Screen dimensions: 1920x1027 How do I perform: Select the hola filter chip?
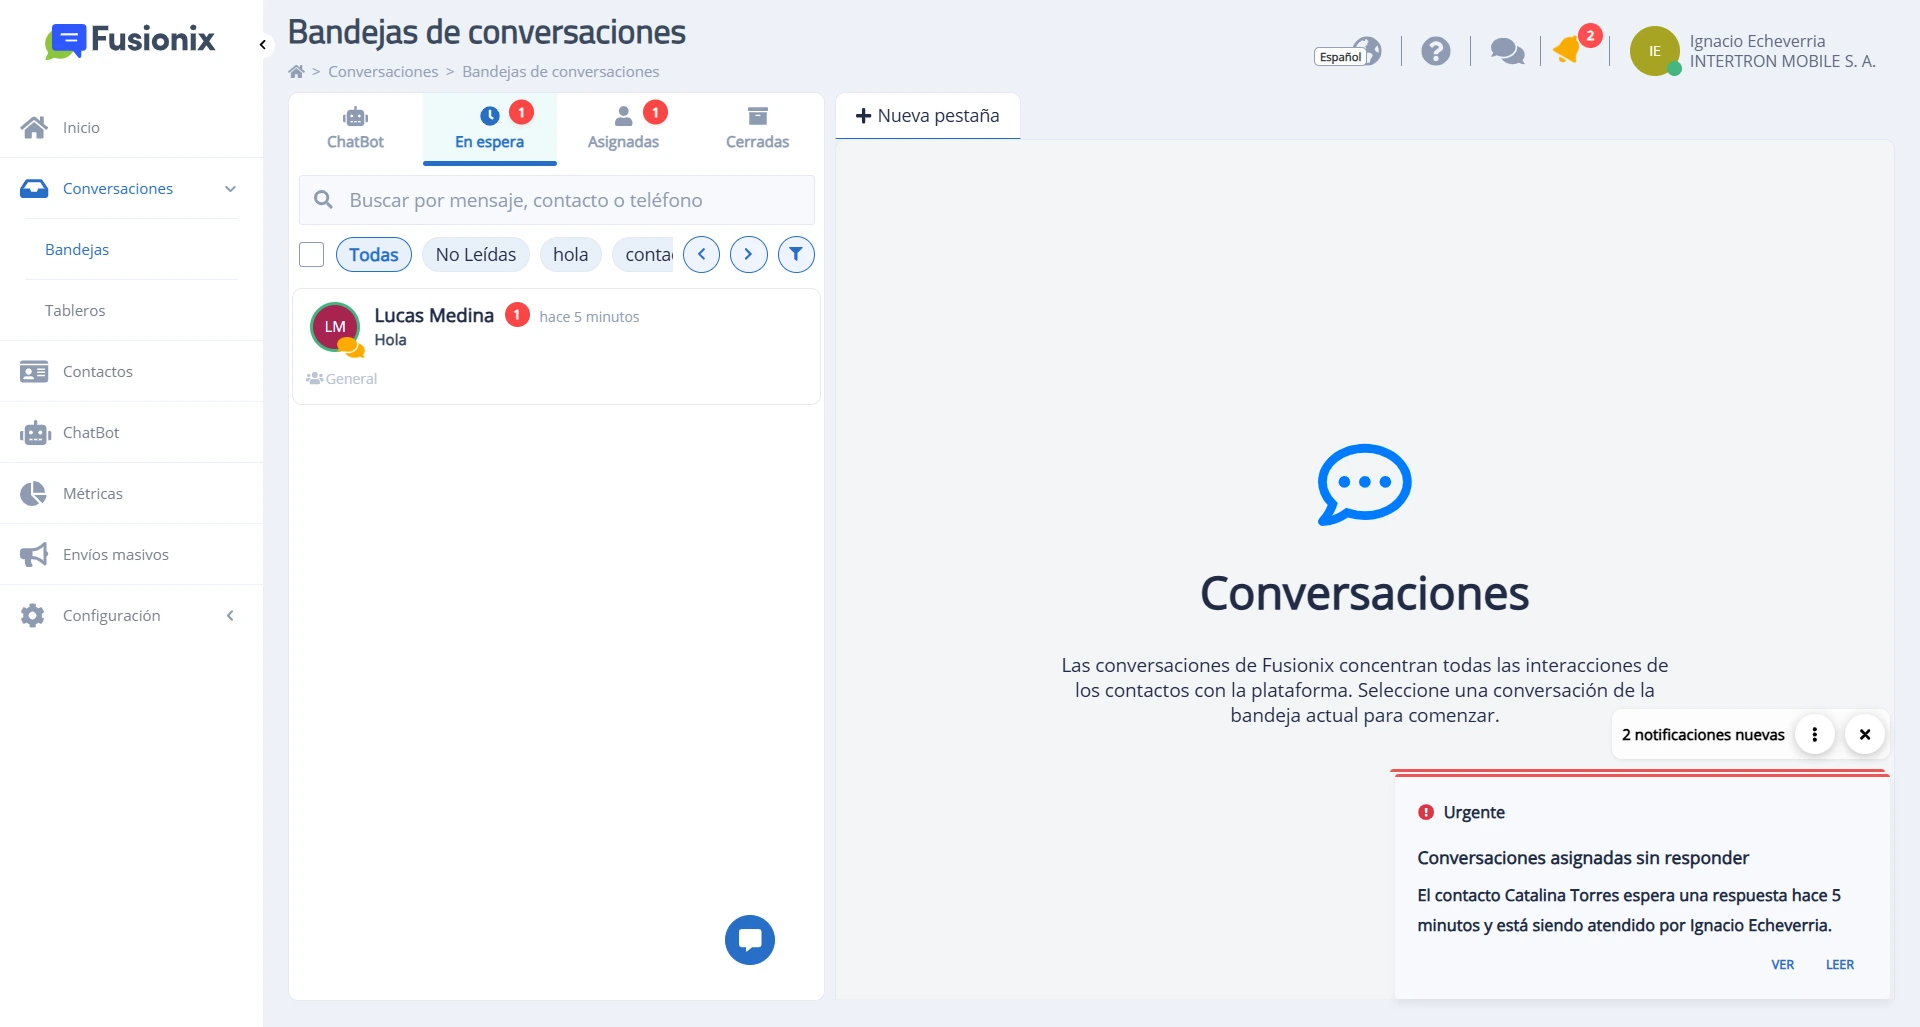(571, 255)
